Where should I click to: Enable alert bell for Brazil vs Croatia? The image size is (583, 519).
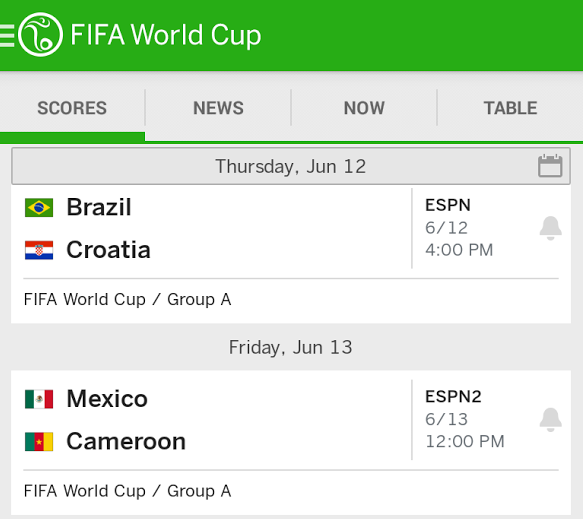pos(551,228)
